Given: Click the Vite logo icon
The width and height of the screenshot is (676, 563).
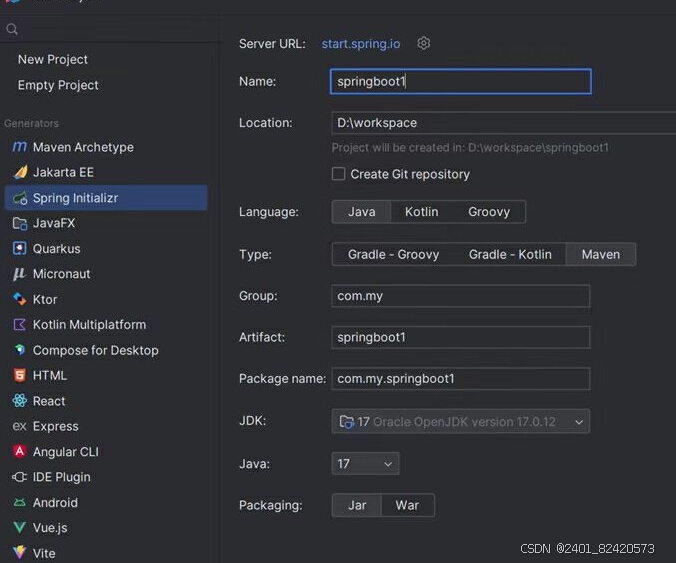Looking at the screenshot, I should tap(19, 552).
